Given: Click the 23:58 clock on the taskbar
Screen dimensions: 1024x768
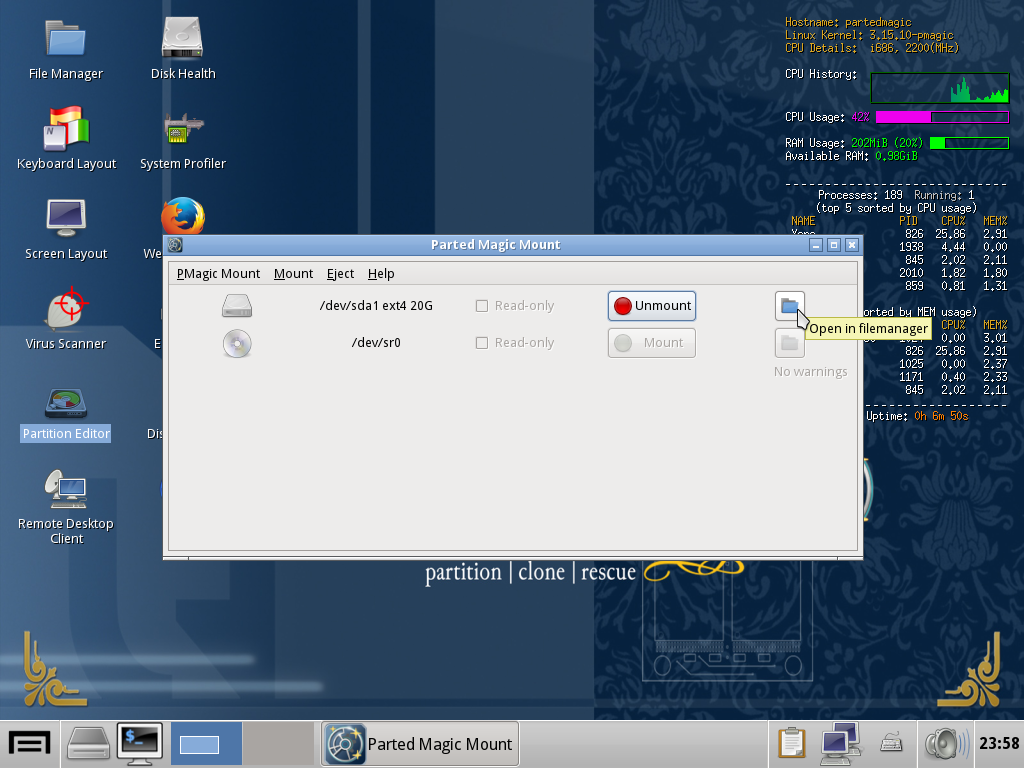Looking at the screenshot, I should click(999, 743).
